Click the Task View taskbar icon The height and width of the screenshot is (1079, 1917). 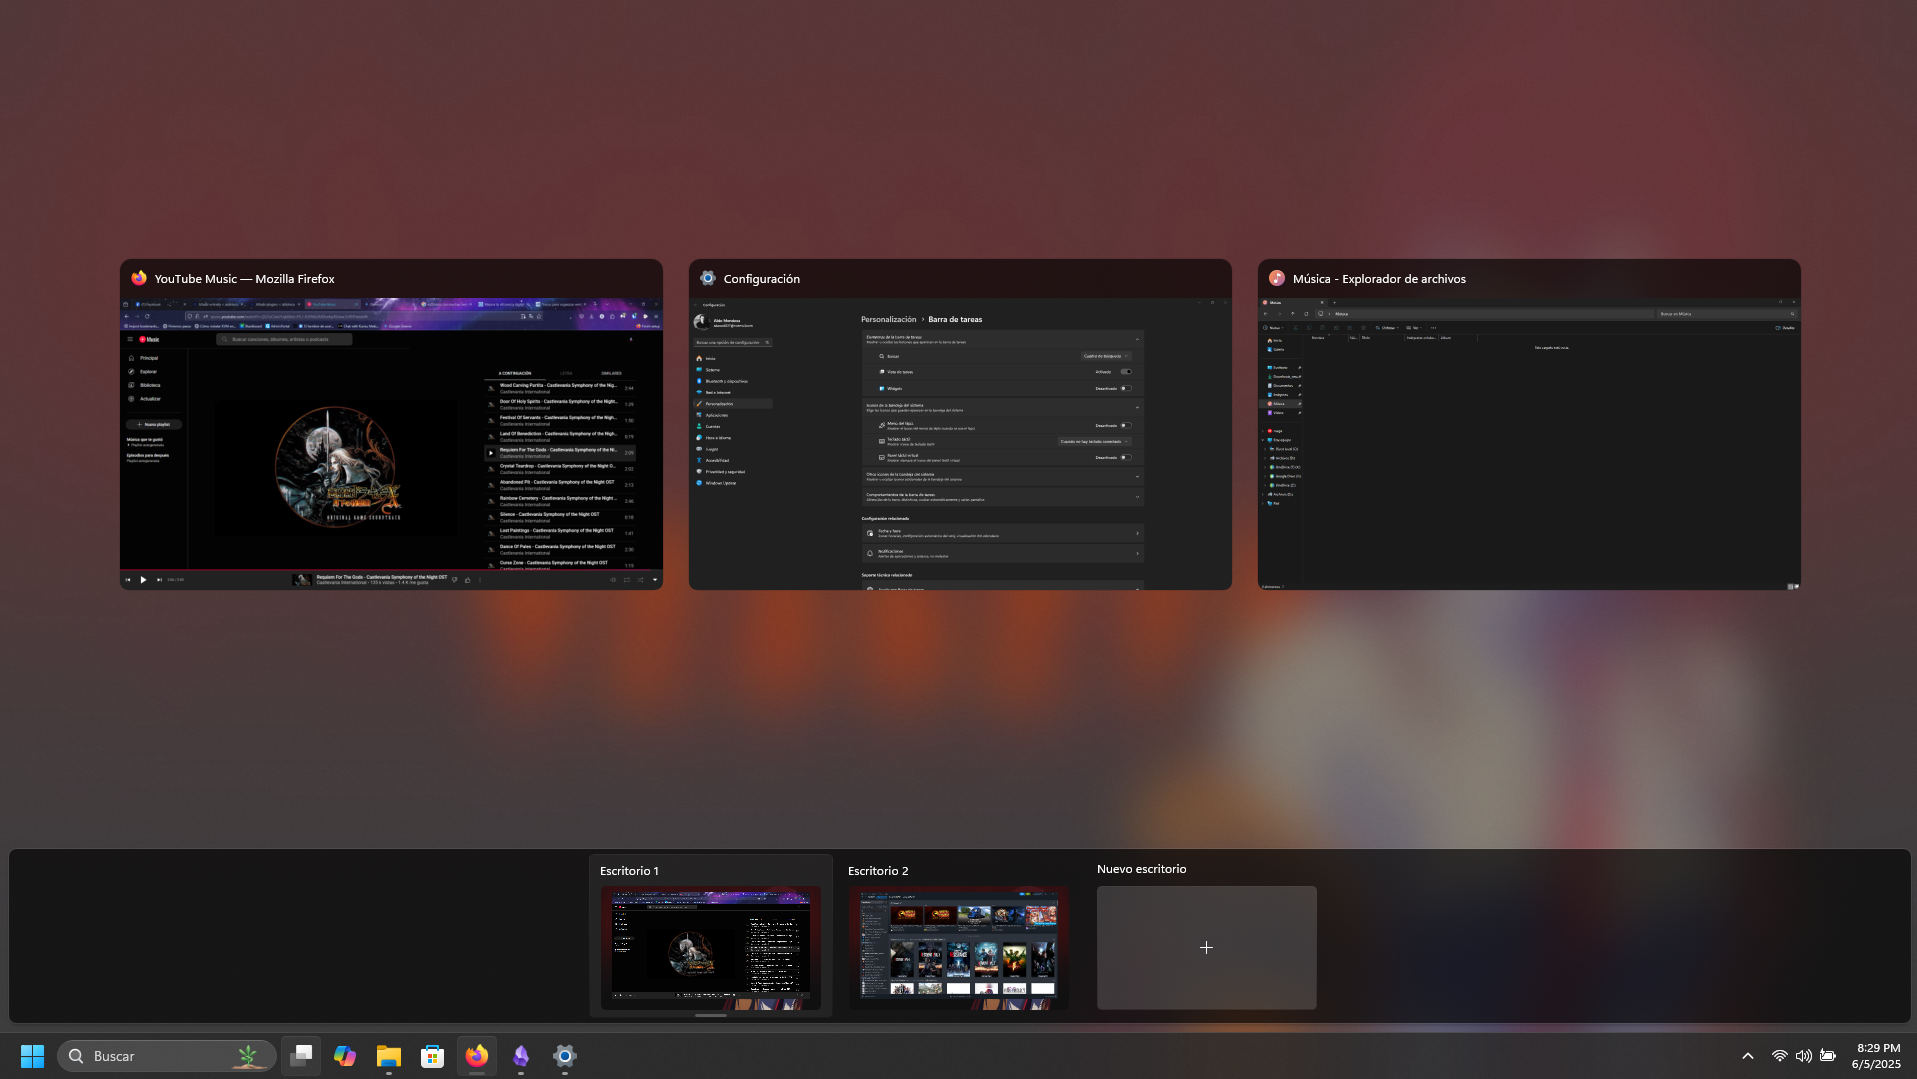click(x=301, y=1056)
